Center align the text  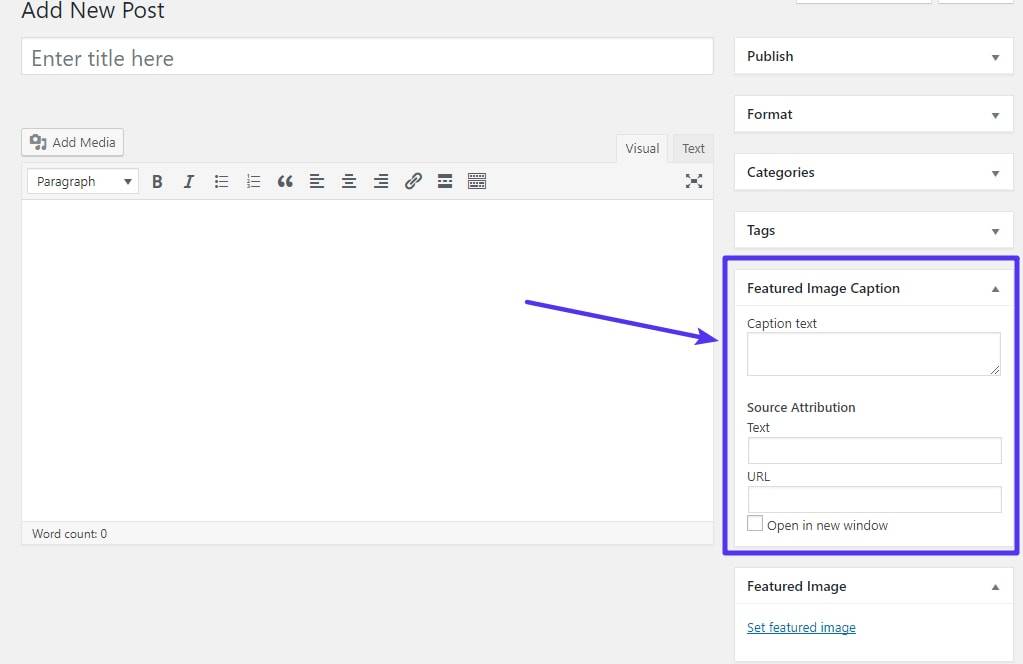pos(349,181)
